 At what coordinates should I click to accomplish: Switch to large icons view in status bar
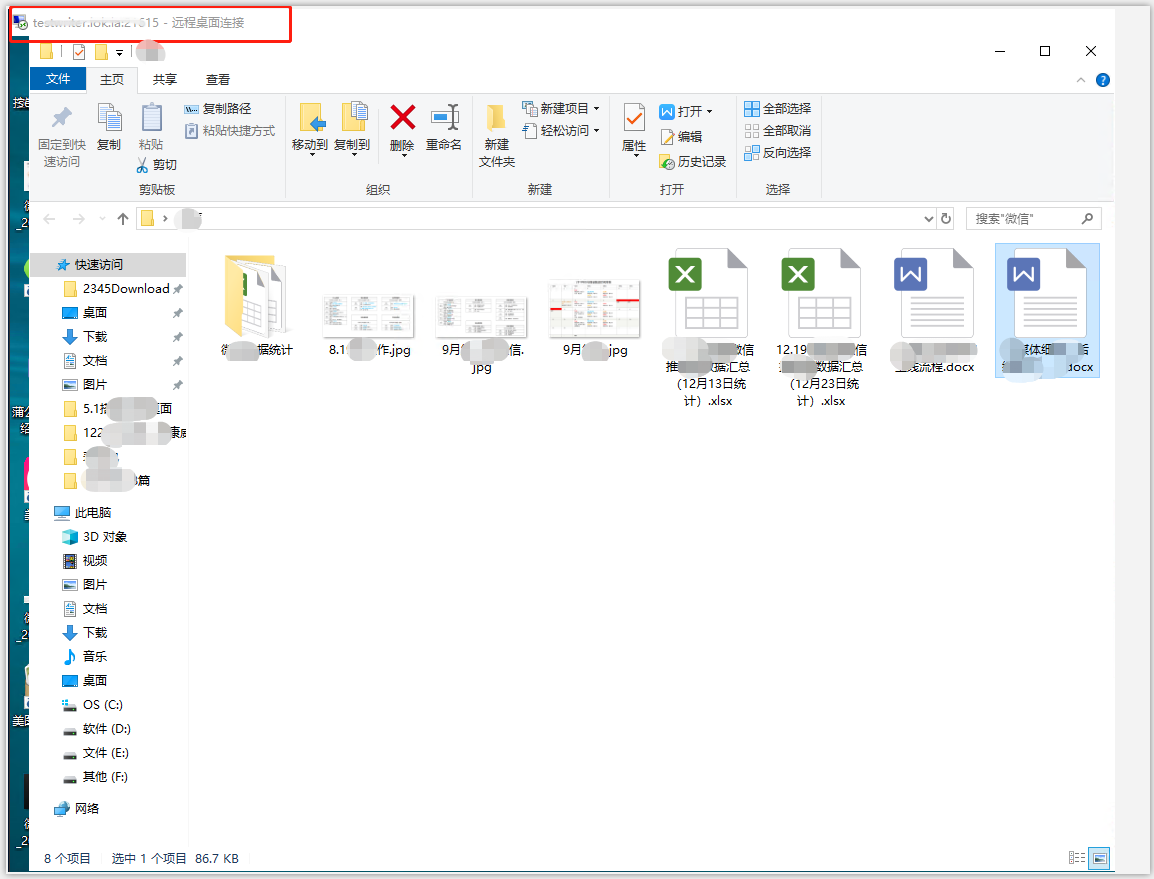1100,858
